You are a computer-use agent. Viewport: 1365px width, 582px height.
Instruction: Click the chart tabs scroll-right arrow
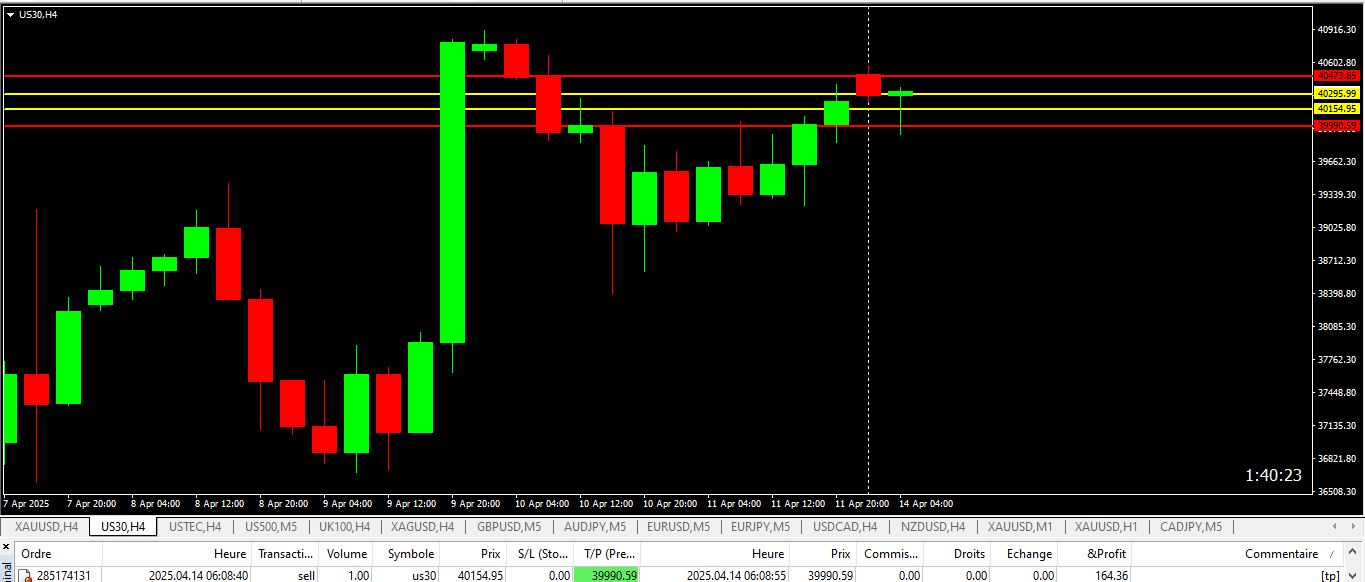point(1352,526)
